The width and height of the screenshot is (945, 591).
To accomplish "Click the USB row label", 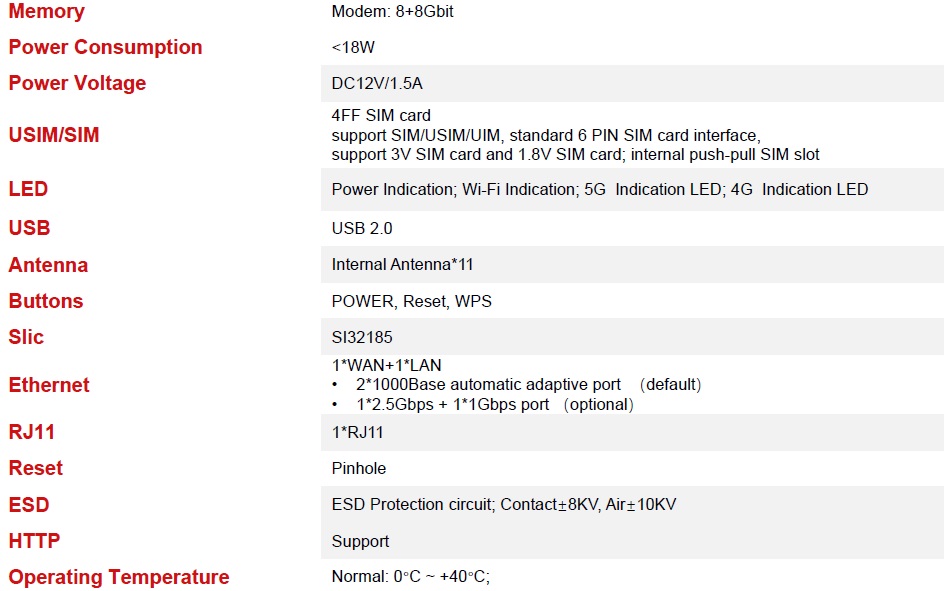I will click(29, 228).
